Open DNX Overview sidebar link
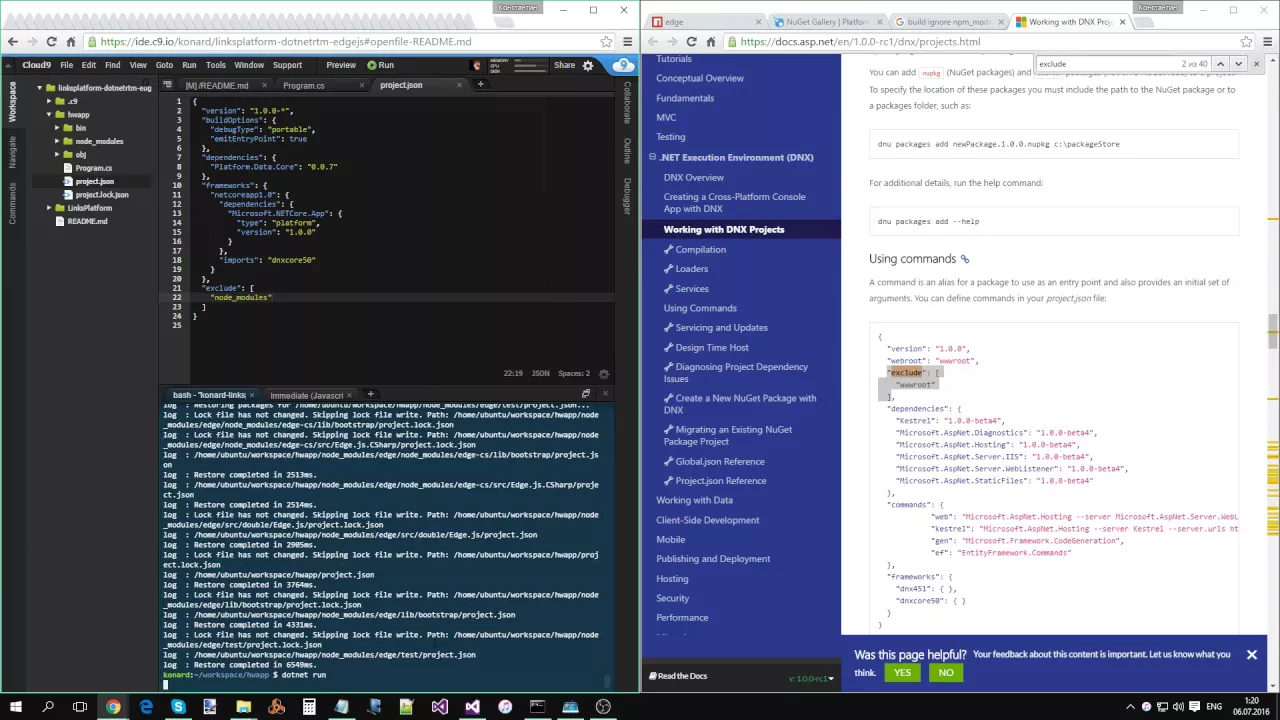Viewport: 1280px width, 720px height. coord(693,177)
